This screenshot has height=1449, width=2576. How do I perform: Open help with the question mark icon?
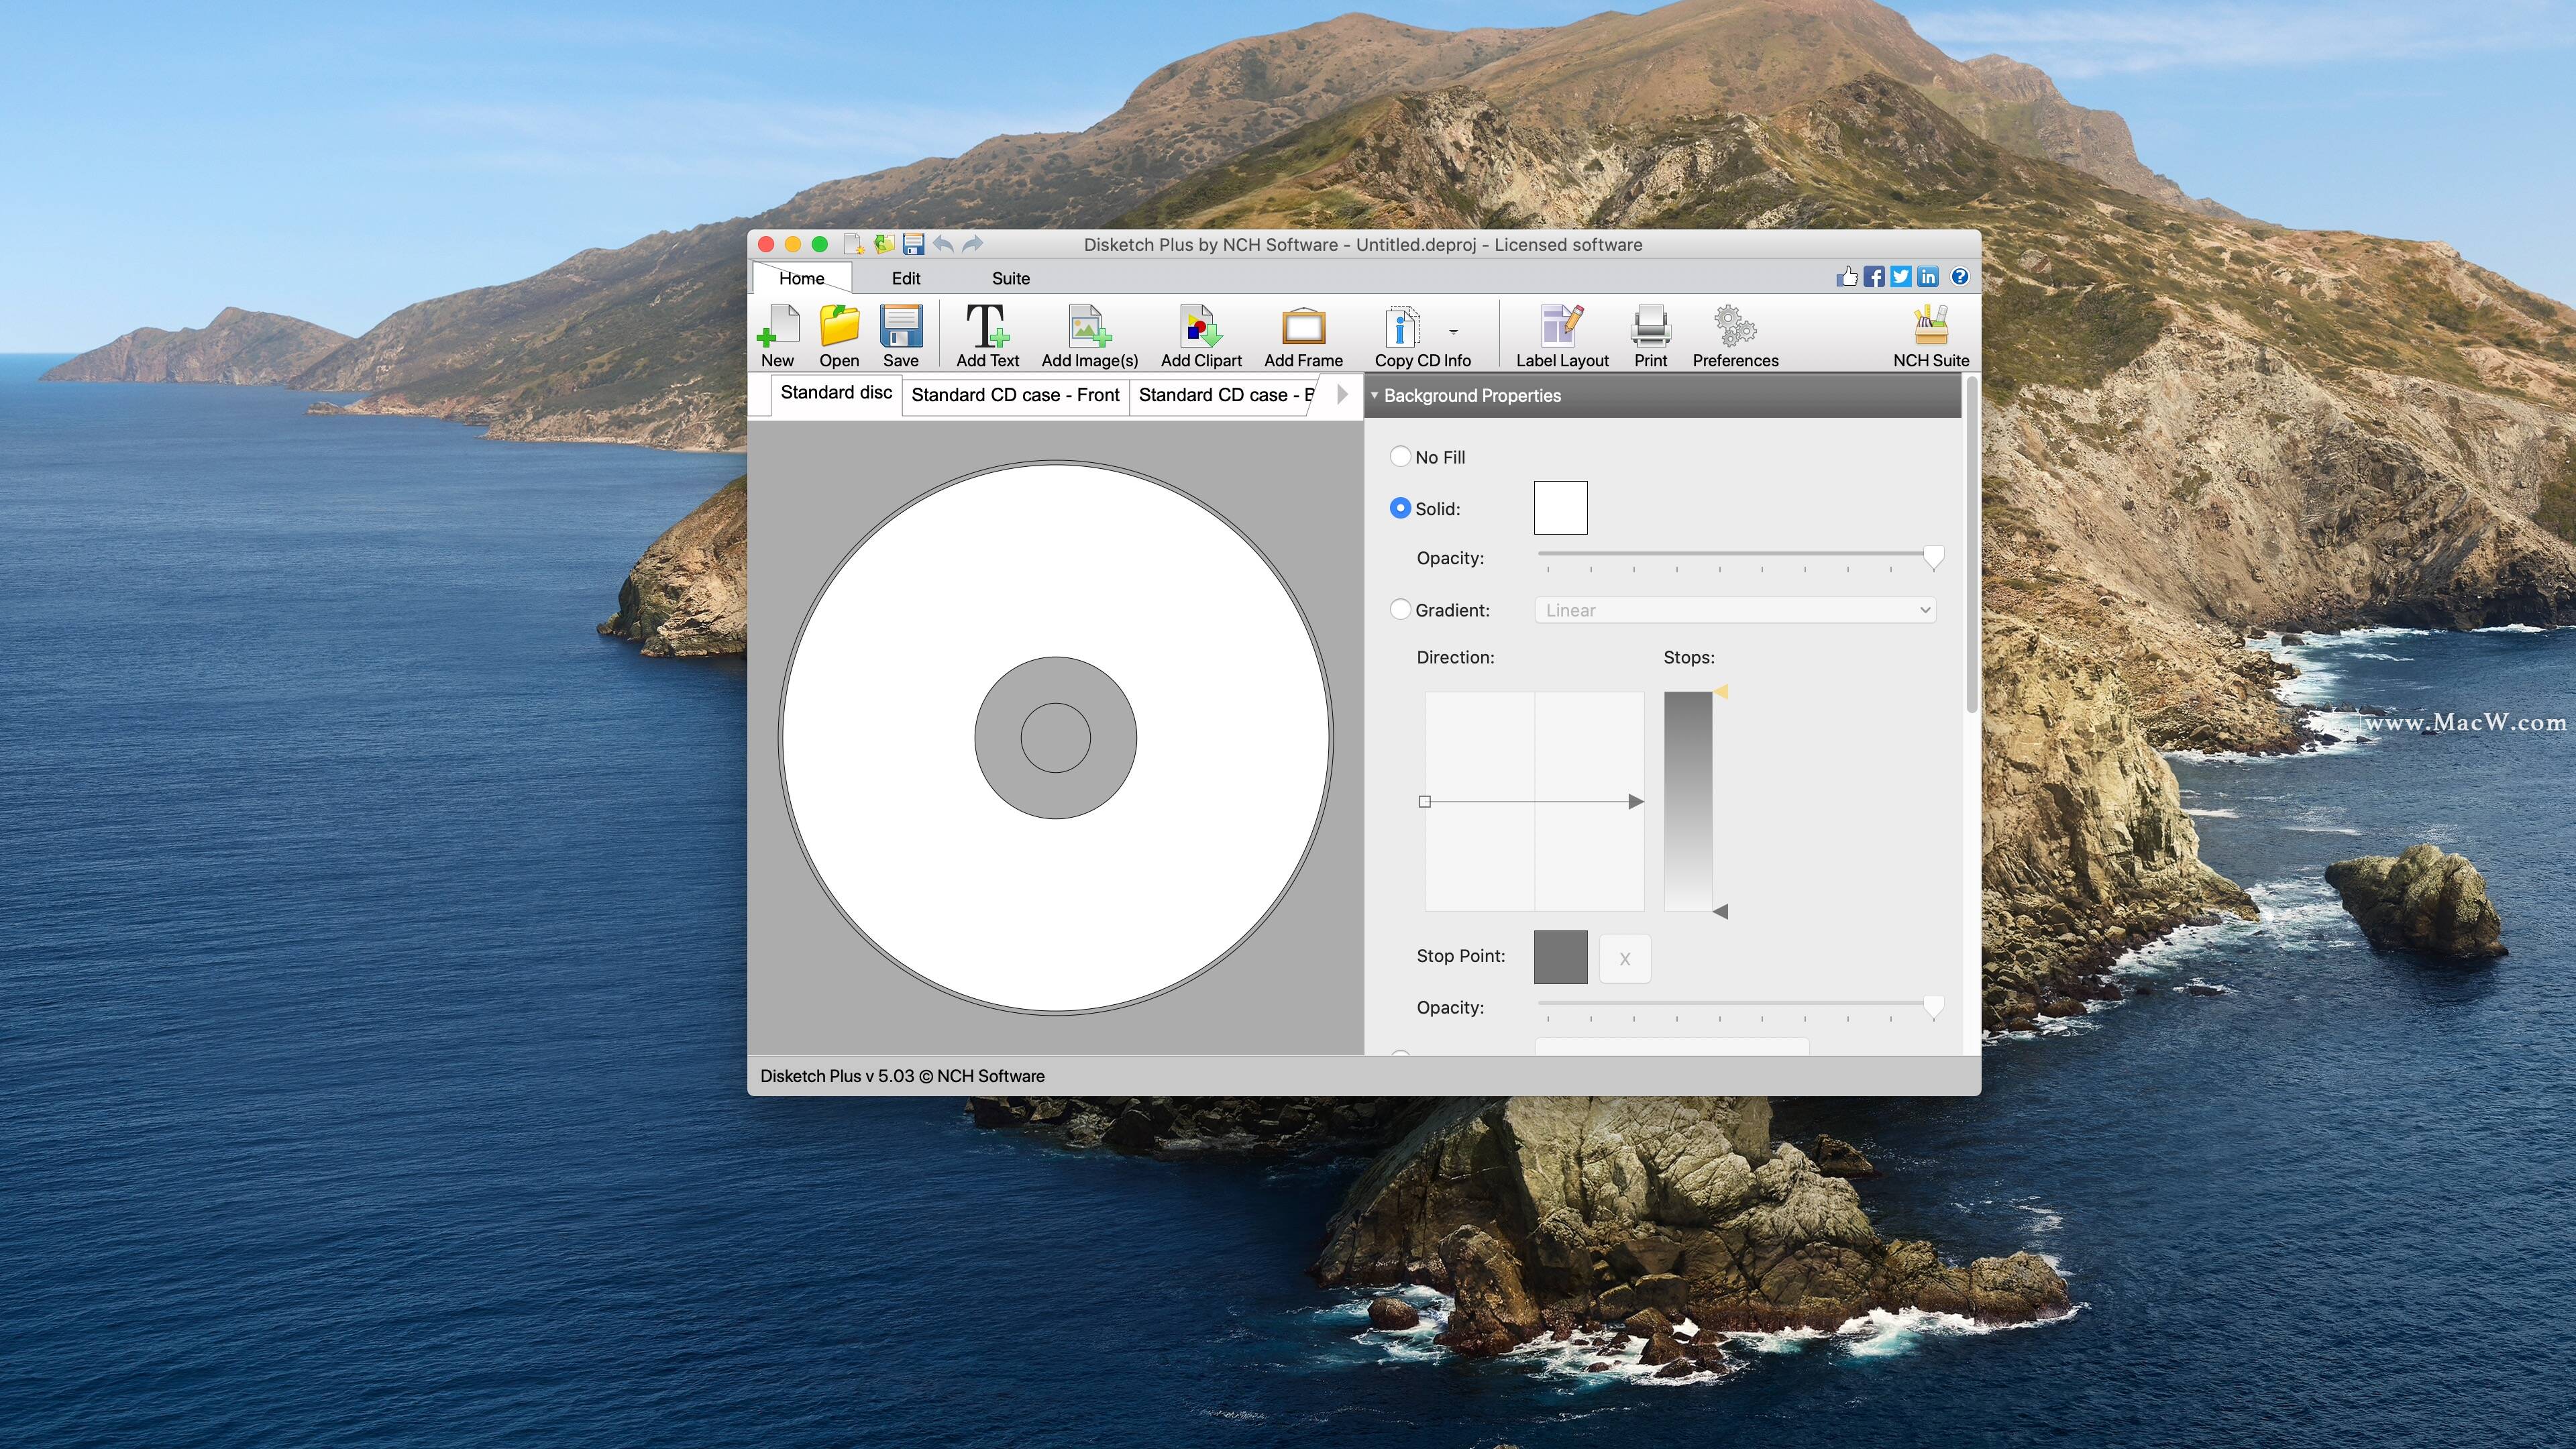(1960, 276)
